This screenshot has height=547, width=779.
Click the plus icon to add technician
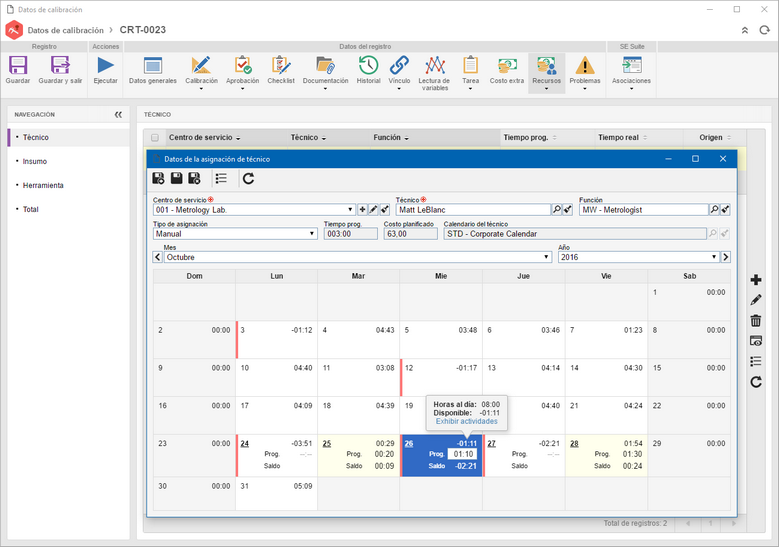click(x=756, y=280)
